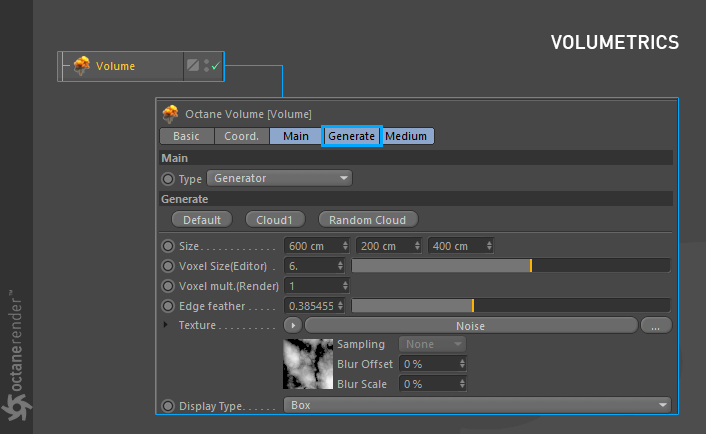Open the Texture round arrow menu button
The height and width of the screenshot is (434, 706).
(x=293, y=325)
